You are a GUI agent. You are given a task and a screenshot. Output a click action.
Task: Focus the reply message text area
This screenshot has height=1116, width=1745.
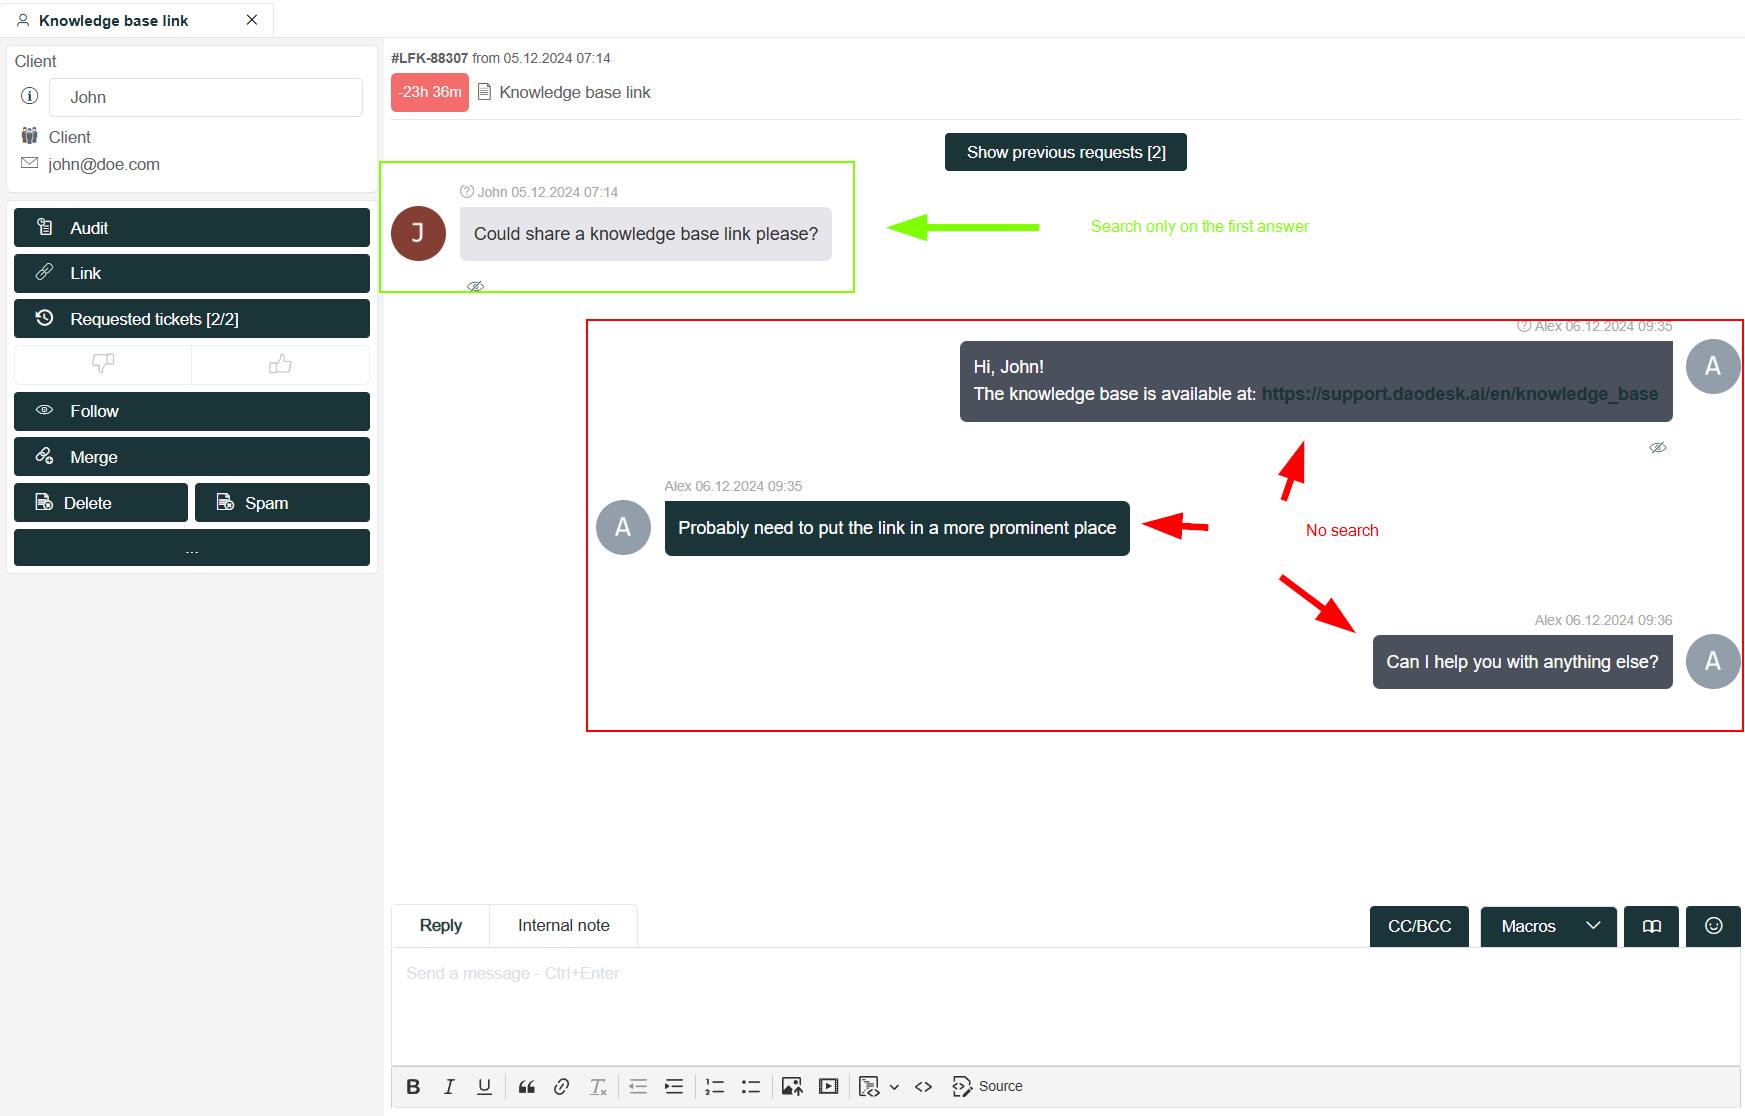[x=1066, y=1005]
